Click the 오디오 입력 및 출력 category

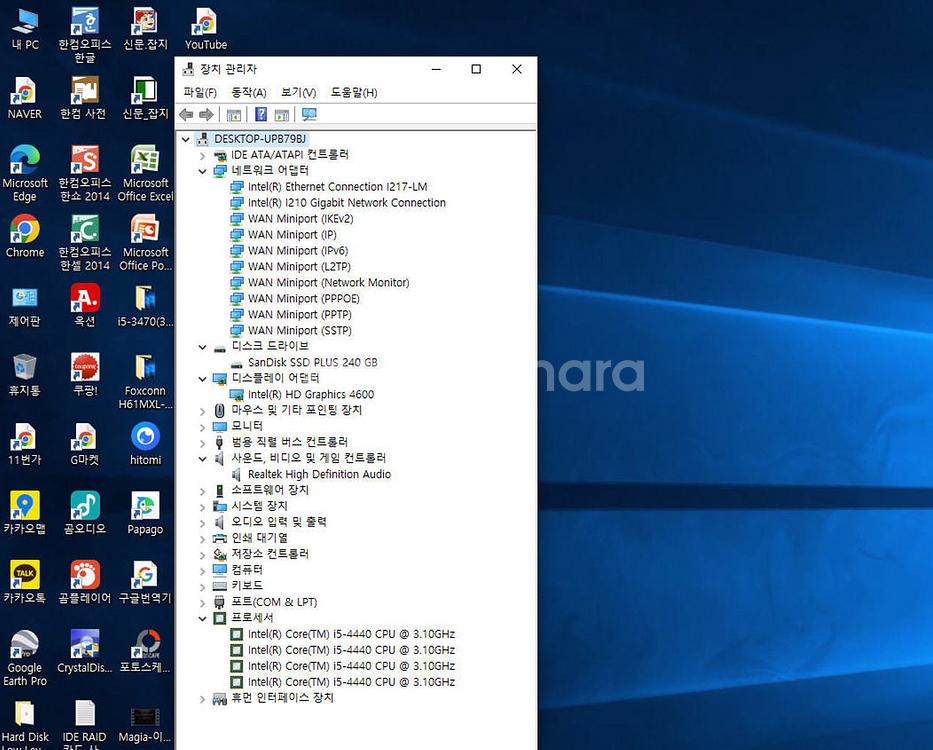click(278, 522)
